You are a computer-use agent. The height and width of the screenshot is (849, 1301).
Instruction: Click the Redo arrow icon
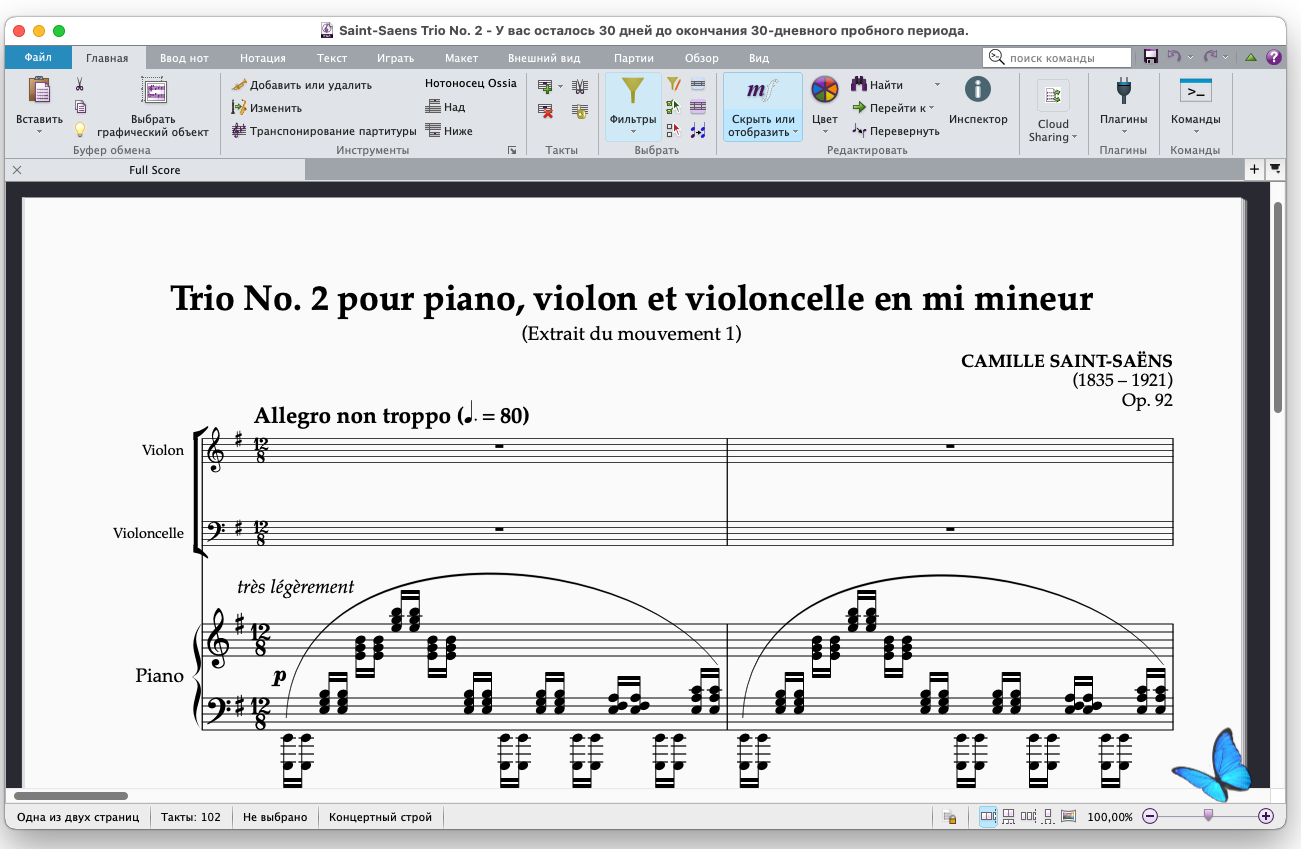click(1211, 57)
